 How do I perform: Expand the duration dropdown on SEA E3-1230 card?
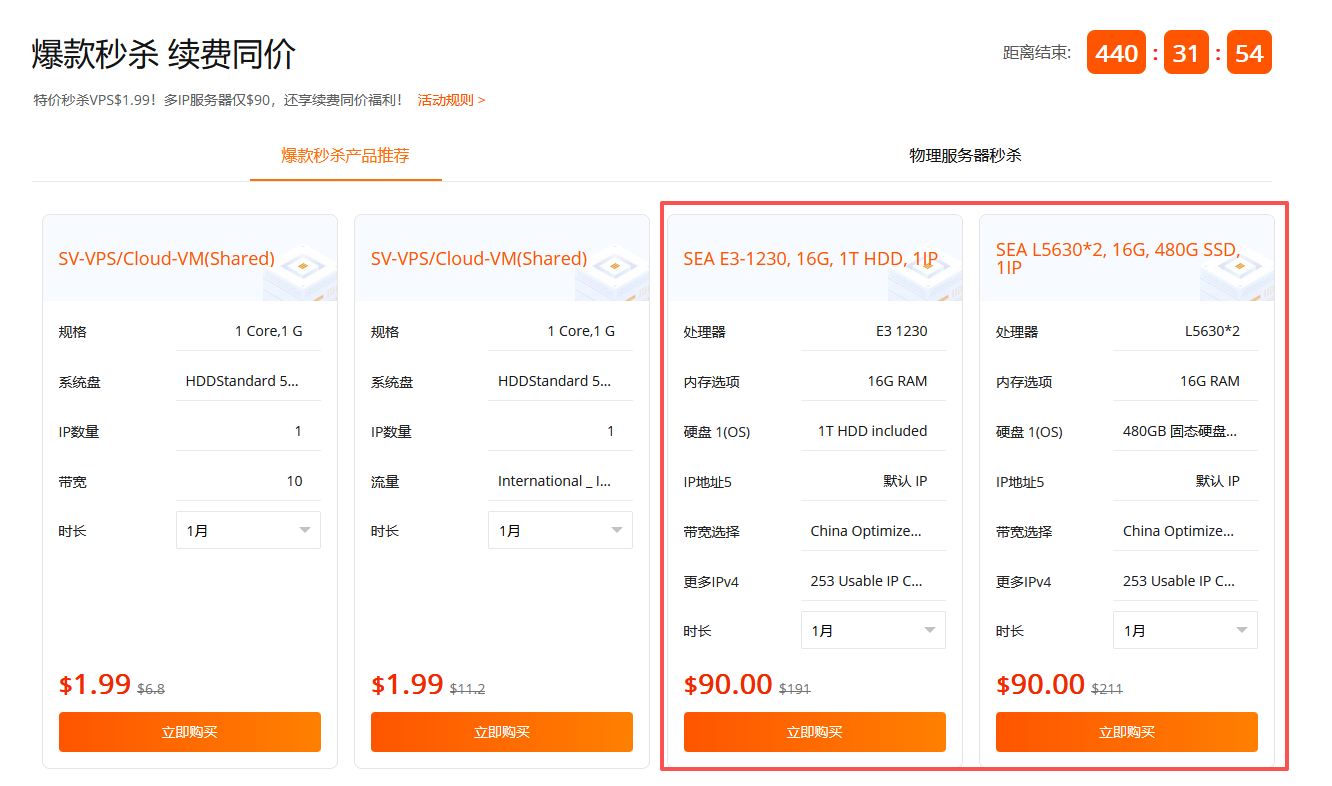[x=873, y=630]
